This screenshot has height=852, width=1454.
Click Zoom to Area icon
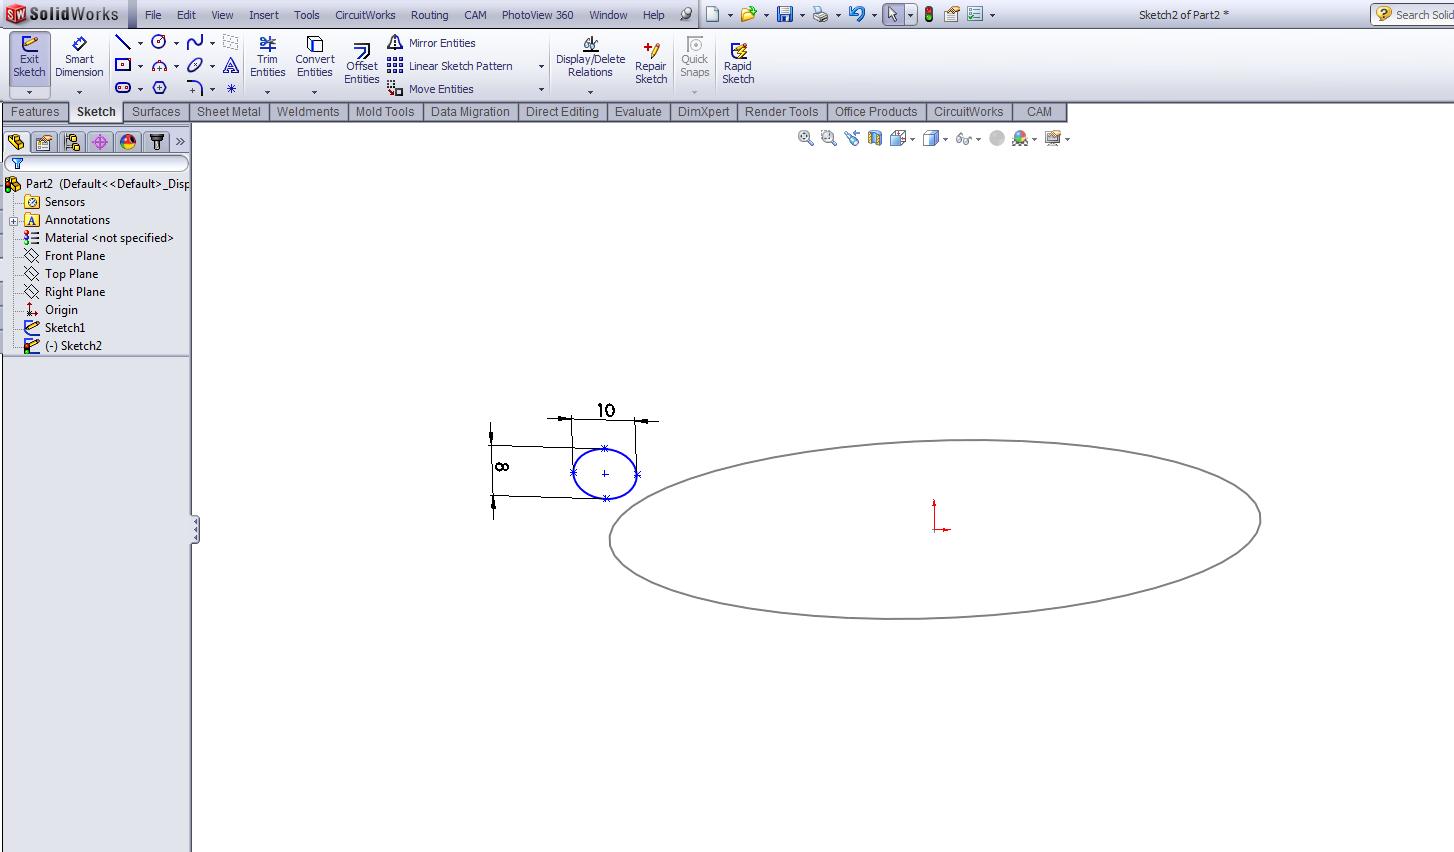[x=829, y=139]
